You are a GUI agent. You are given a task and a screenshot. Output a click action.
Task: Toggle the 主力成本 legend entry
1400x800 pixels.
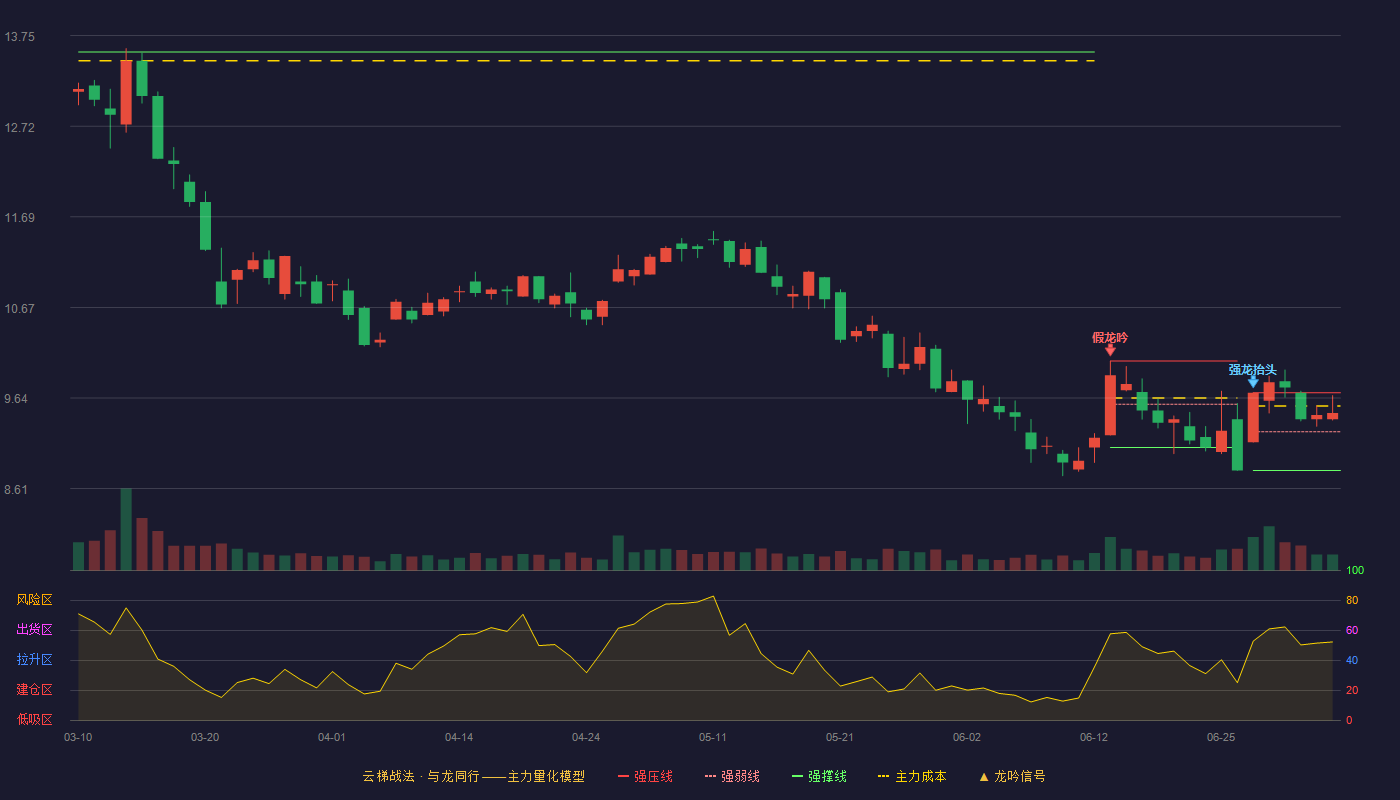click(912, 776)
